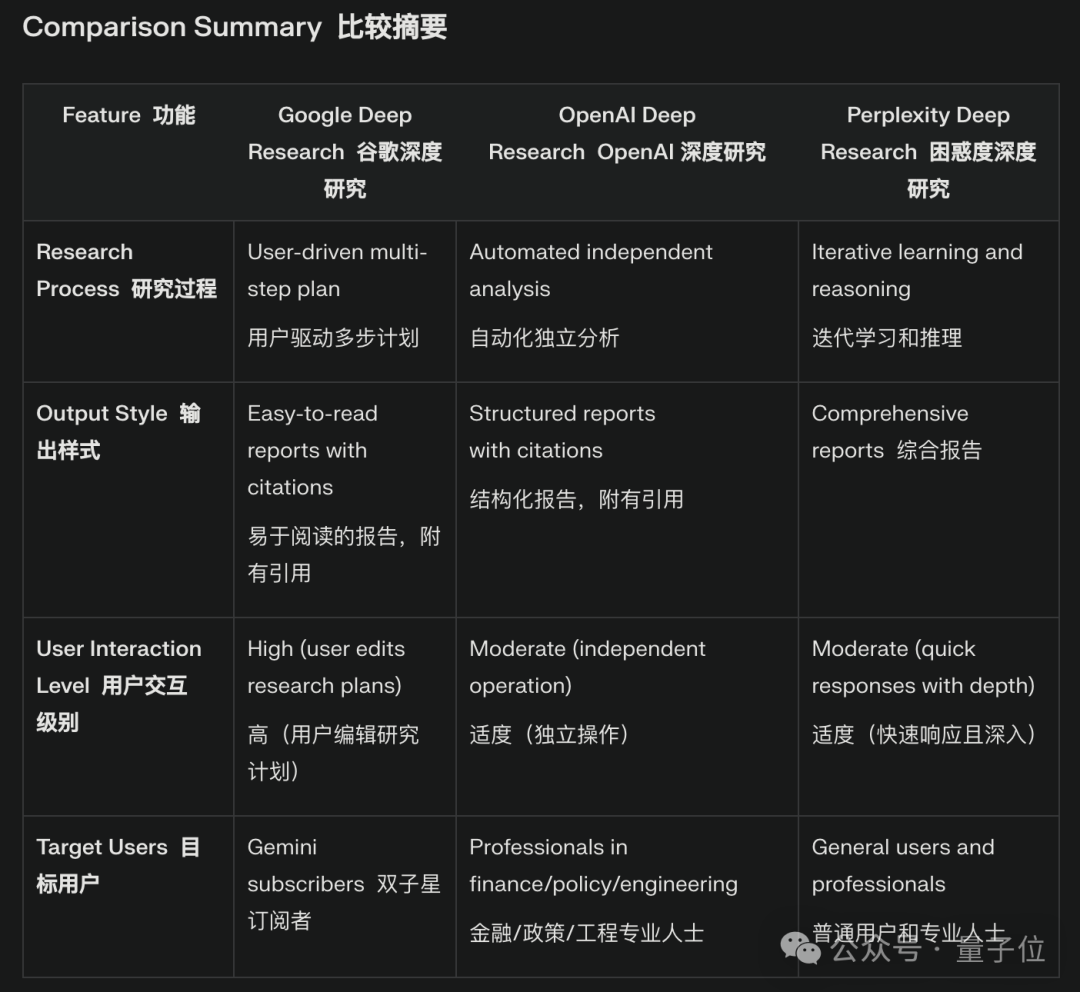This screenshot has width=1080, height=992.
Task: Select the 'OpenAI Deep Research' column header
Action: 627,134
